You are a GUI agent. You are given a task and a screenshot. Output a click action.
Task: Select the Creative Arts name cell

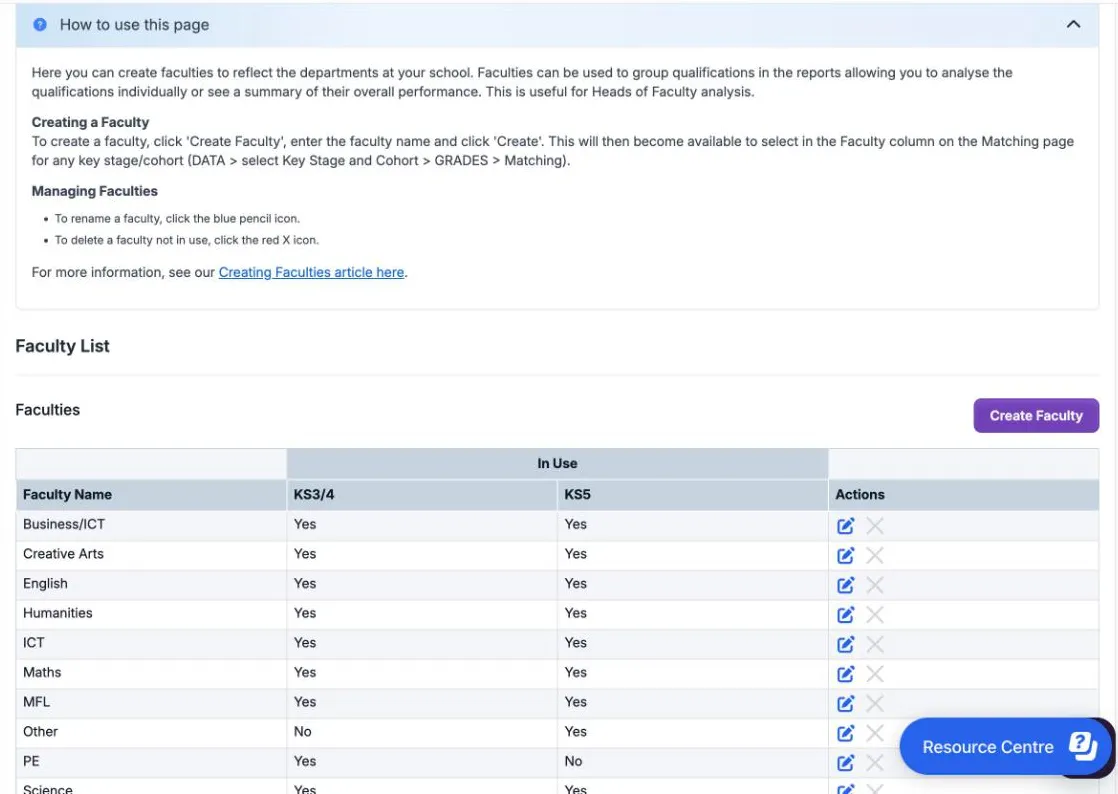151,555
